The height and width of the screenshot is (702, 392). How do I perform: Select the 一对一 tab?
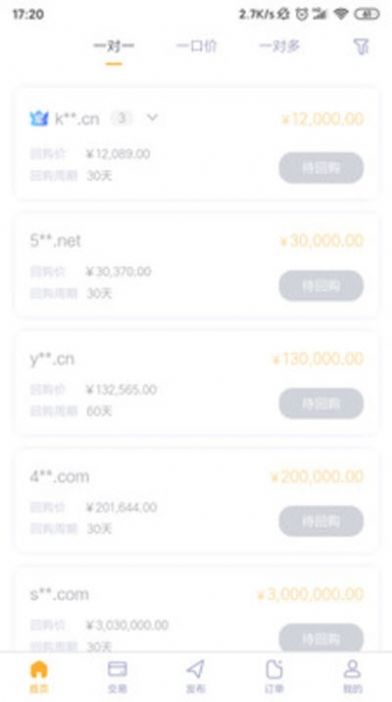click(x=114, y=46)
